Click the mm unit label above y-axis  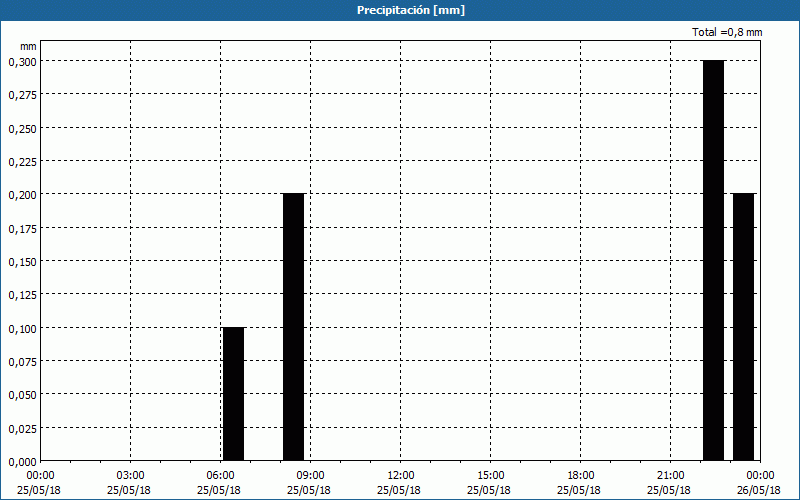[x=28, y=46]
